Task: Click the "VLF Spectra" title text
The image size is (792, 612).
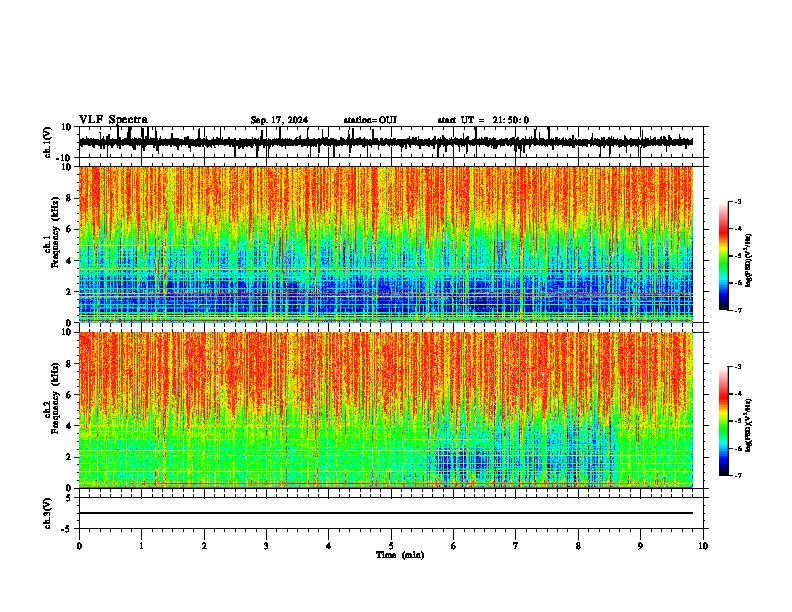Action: [113, 120]
